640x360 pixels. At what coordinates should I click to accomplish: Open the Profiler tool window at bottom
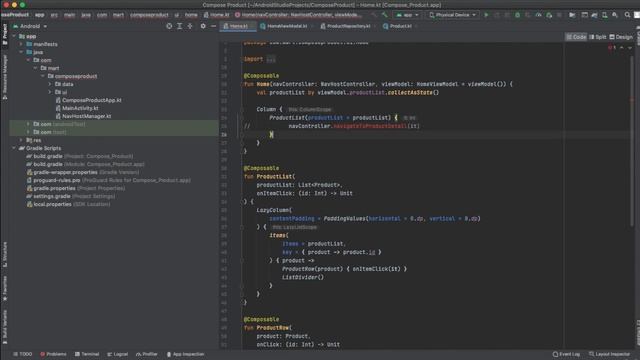[x=147, y=354]
